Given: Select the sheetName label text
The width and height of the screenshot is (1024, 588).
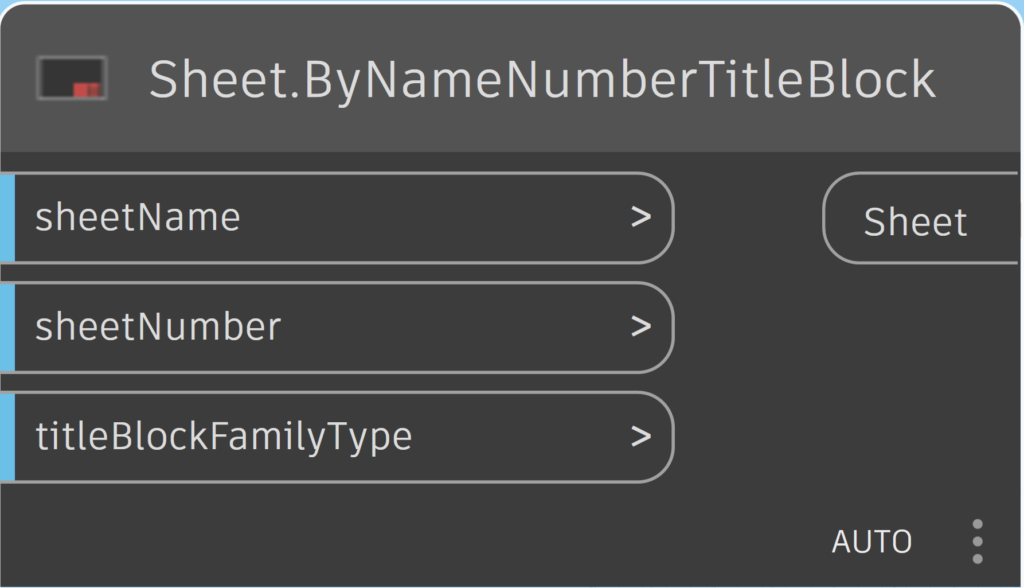Looking at the screenshot, I should pos(138,217).
